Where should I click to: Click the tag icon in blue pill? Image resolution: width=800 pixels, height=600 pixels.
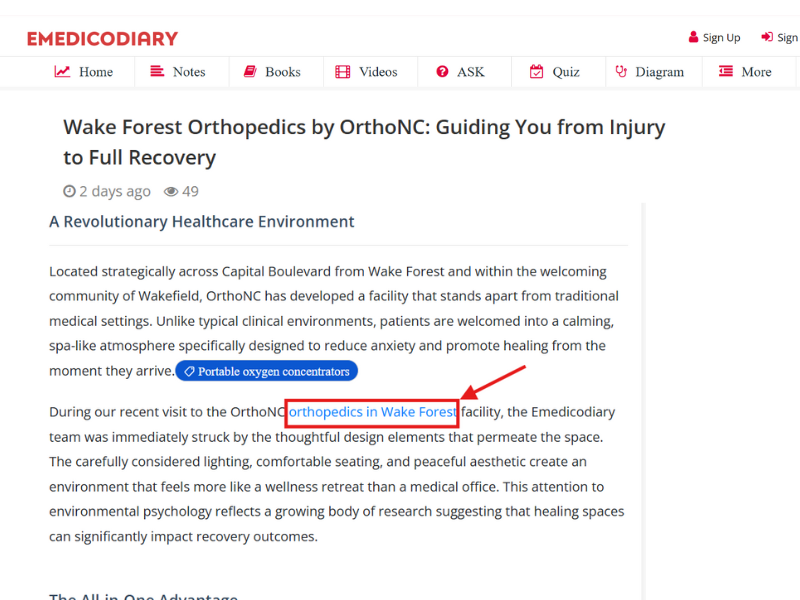click(189, 371)
